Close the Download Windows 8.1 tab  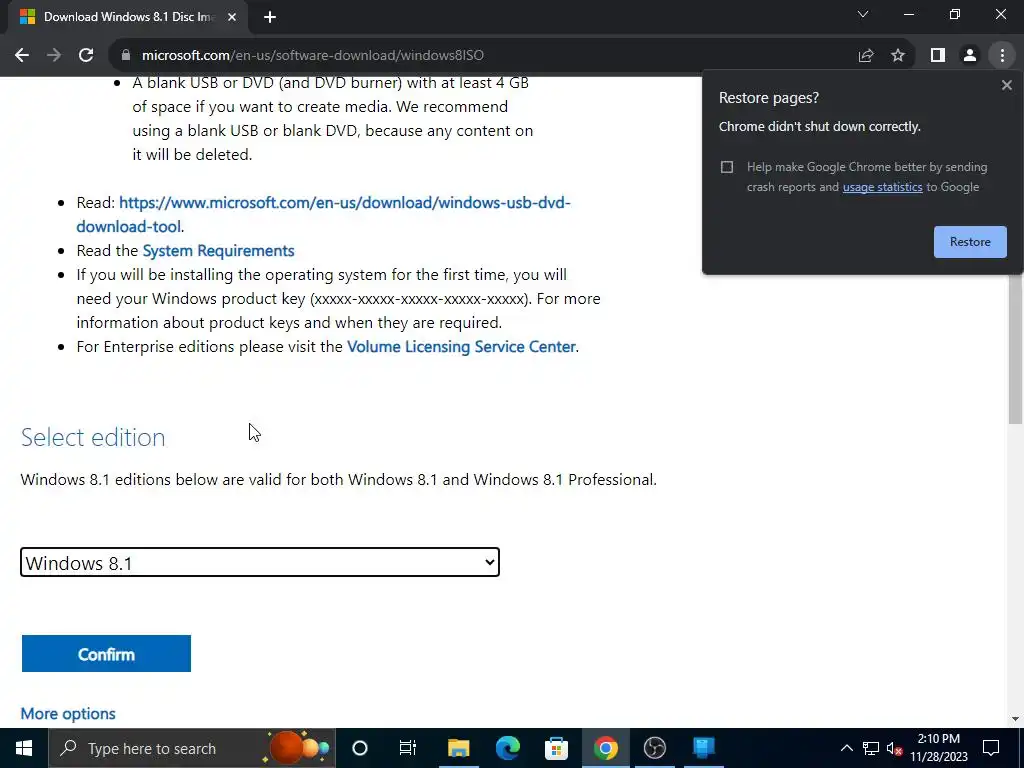point(232,18)
